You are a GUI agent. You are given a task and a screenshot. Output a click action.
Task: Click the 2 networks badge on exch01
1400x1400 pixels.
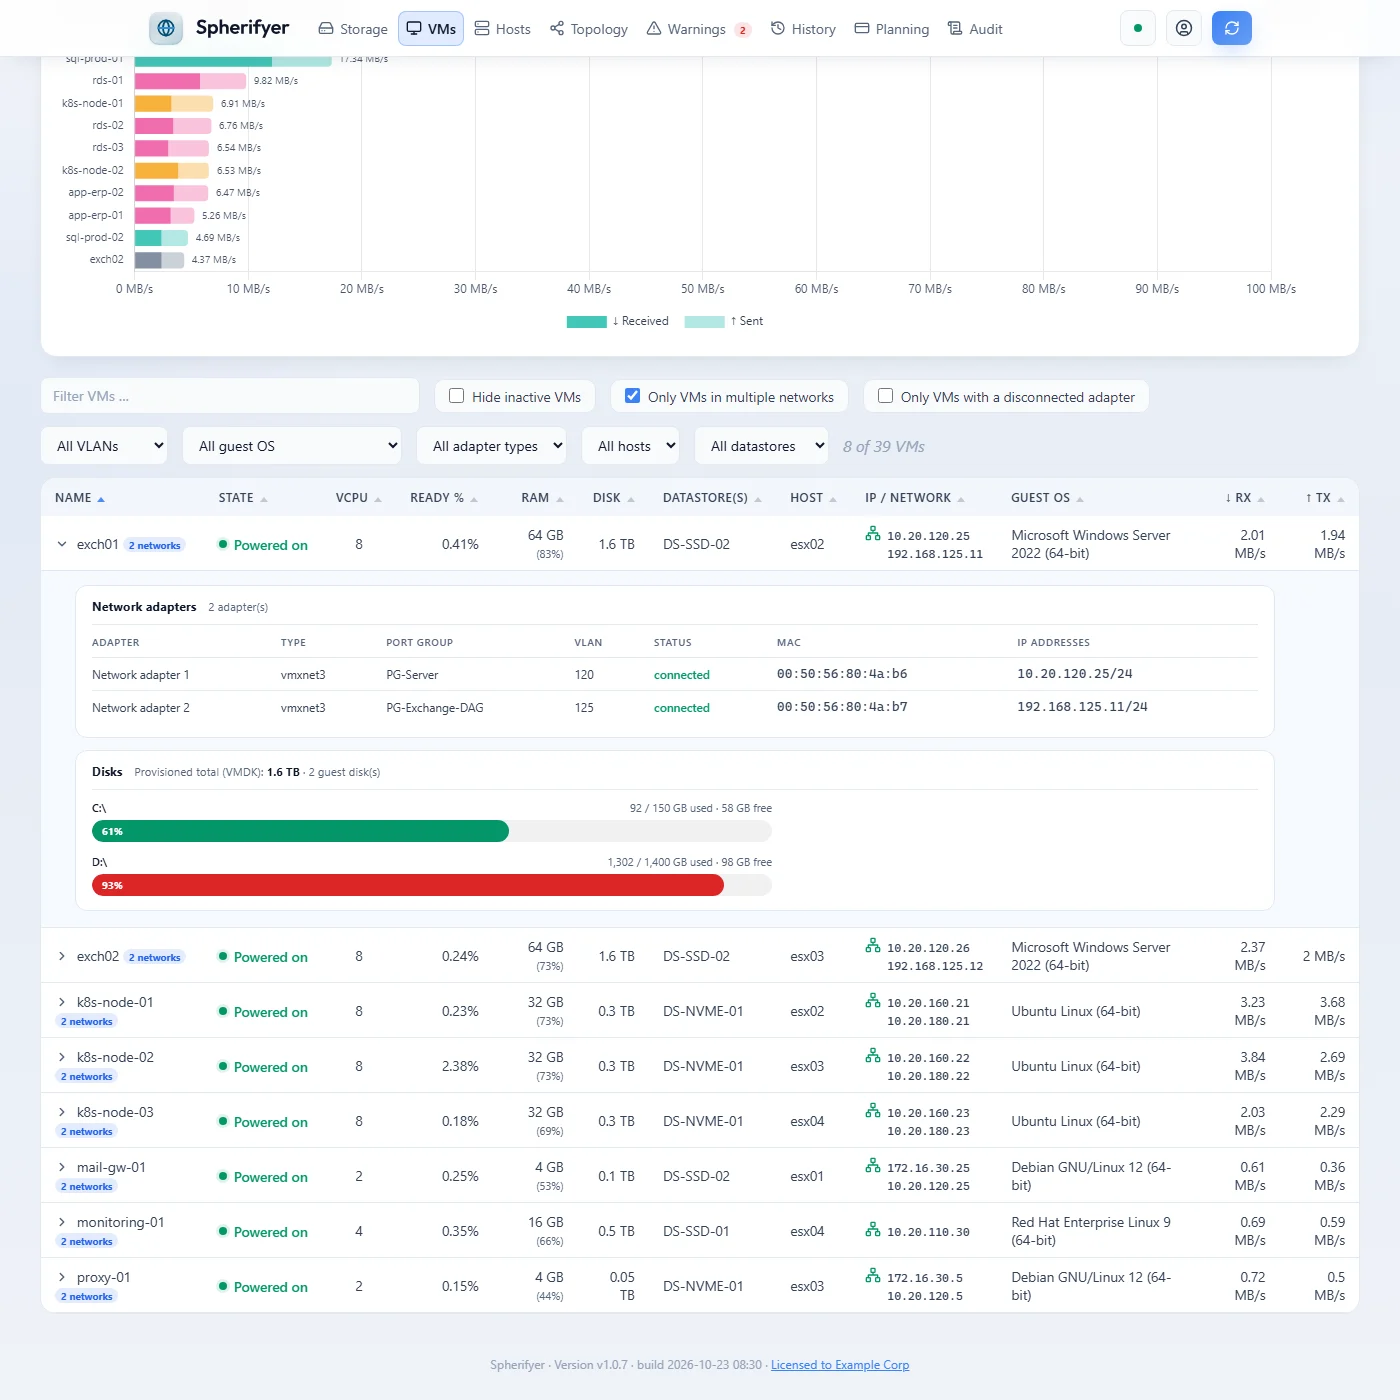point(155,545)
